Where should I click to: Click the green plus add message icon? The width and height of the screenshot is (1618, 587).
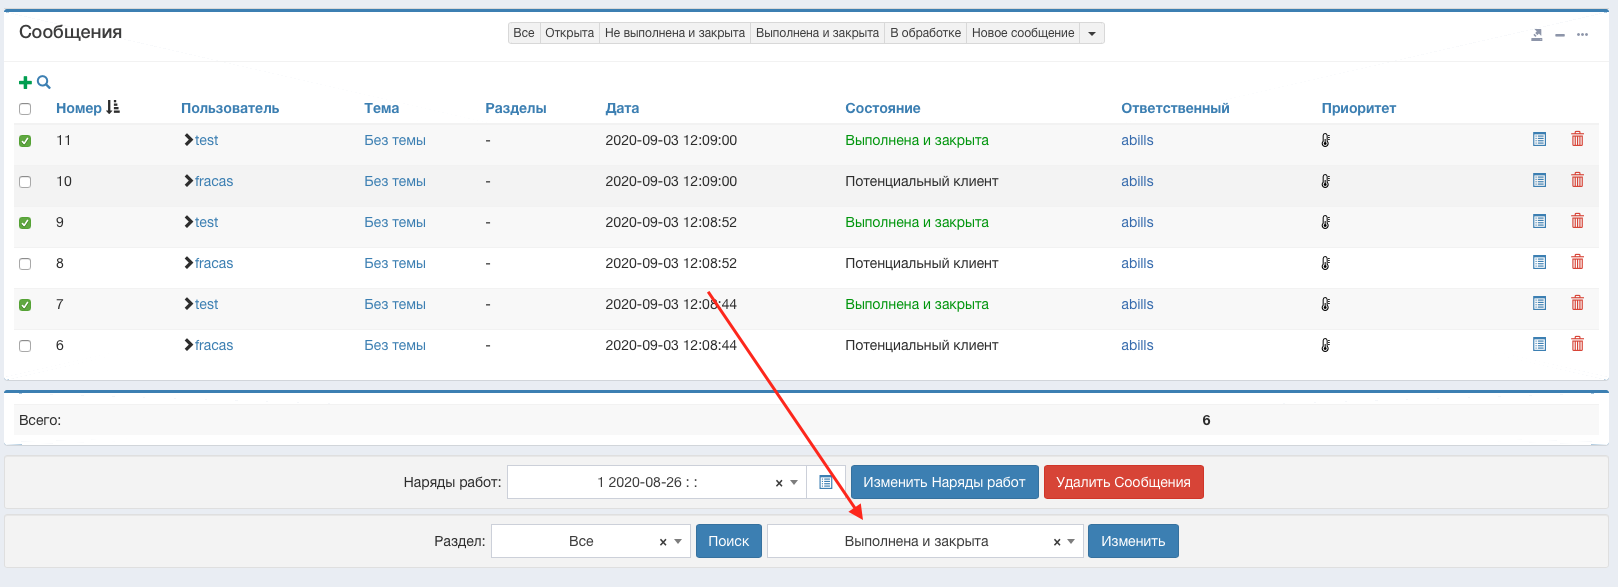25,83
